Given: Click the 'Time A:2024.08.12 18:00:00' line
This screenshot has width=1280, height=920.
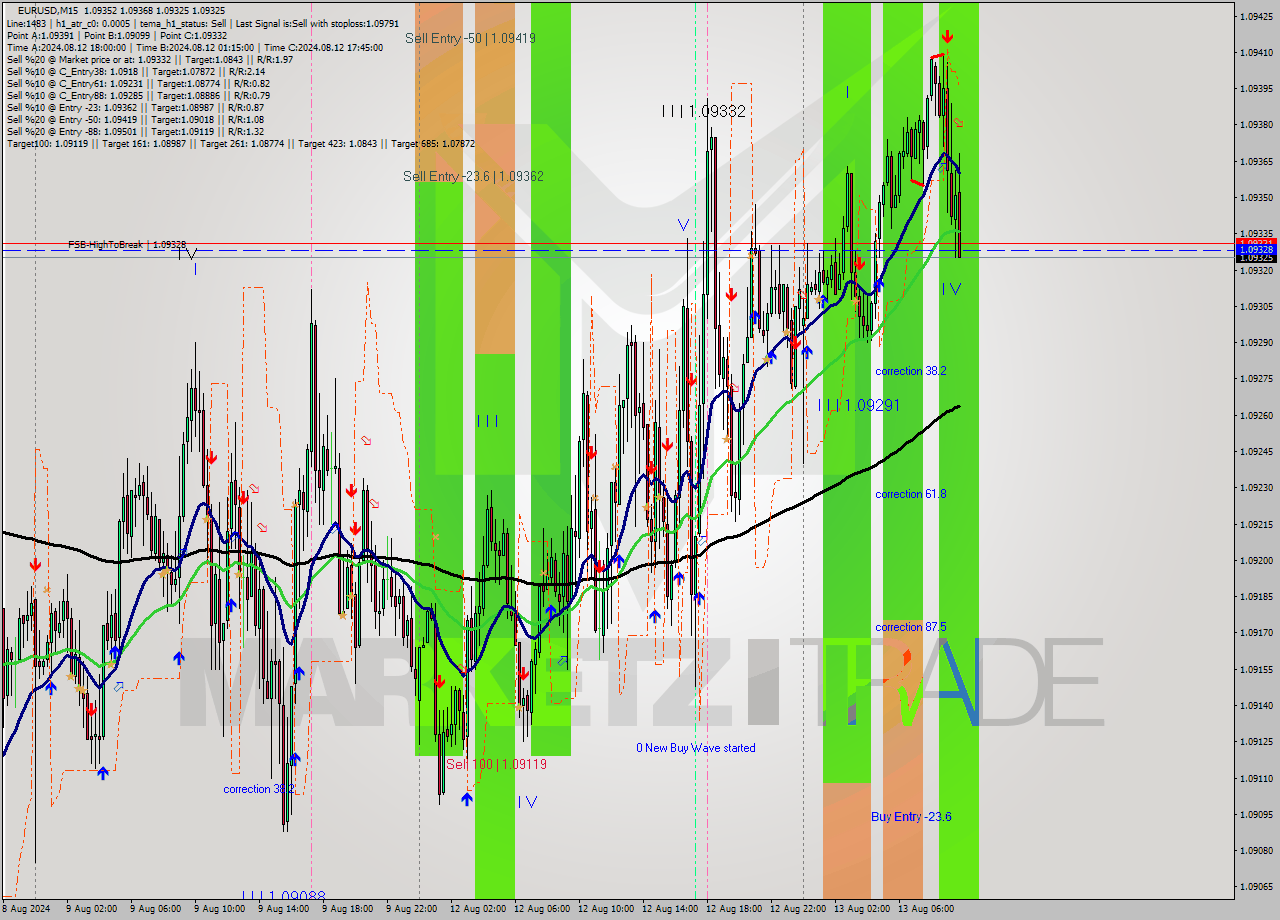Looking at the screenshot, I should click(x=194, y=47).
